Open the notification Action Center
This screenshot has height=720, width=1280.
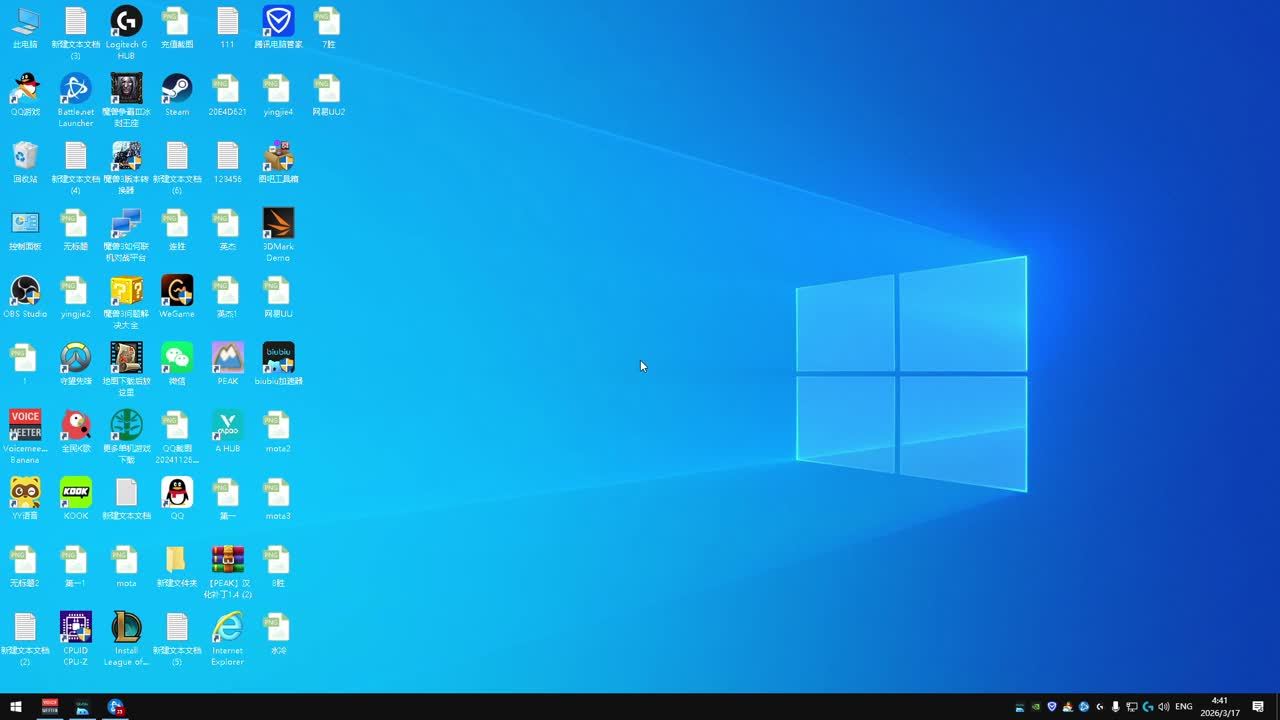1258,707
